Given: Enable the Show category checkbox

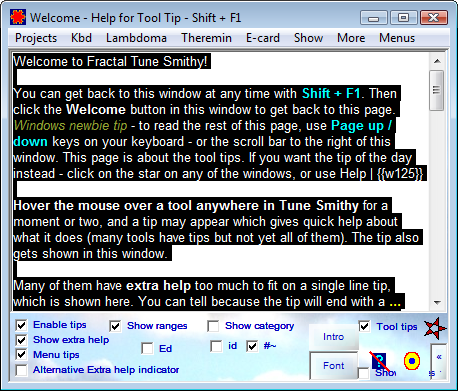Looking at the screenshot, I should [x=213, y=326].
